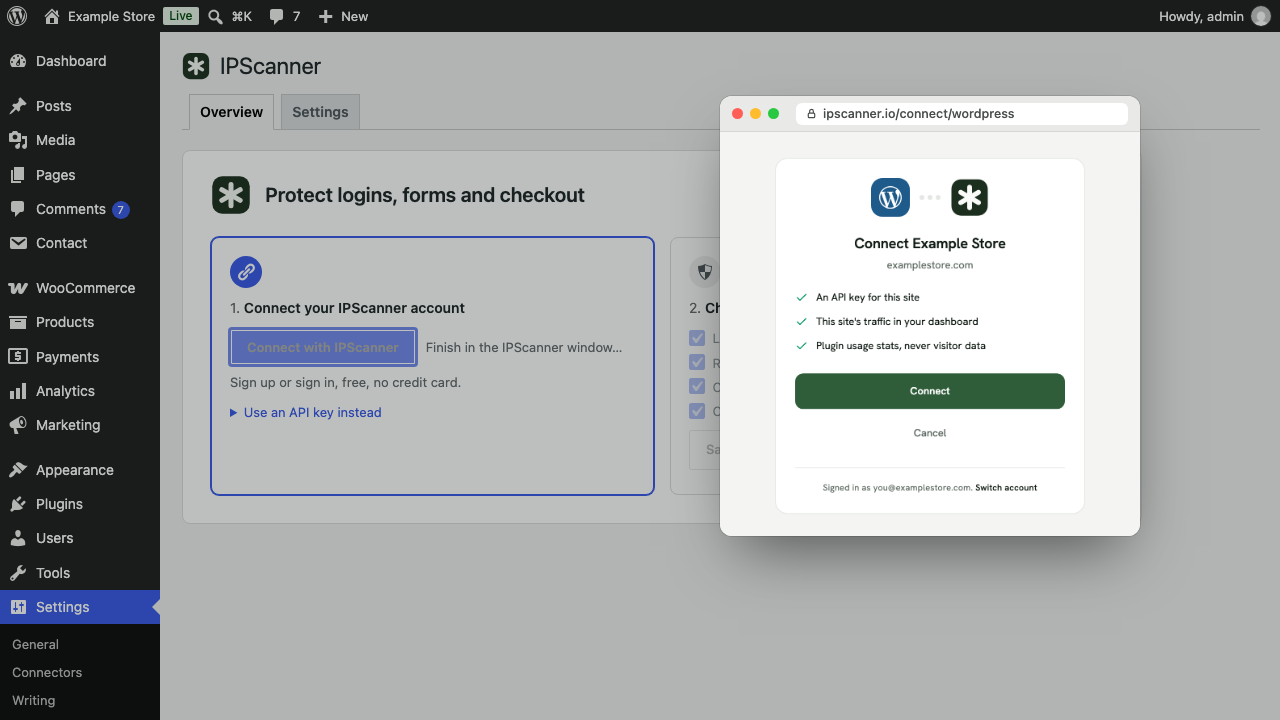Image resolution: width=1280 pixels, height=720 pixels.
Task: Open the Example Store home icon
Action: [52, 16]
